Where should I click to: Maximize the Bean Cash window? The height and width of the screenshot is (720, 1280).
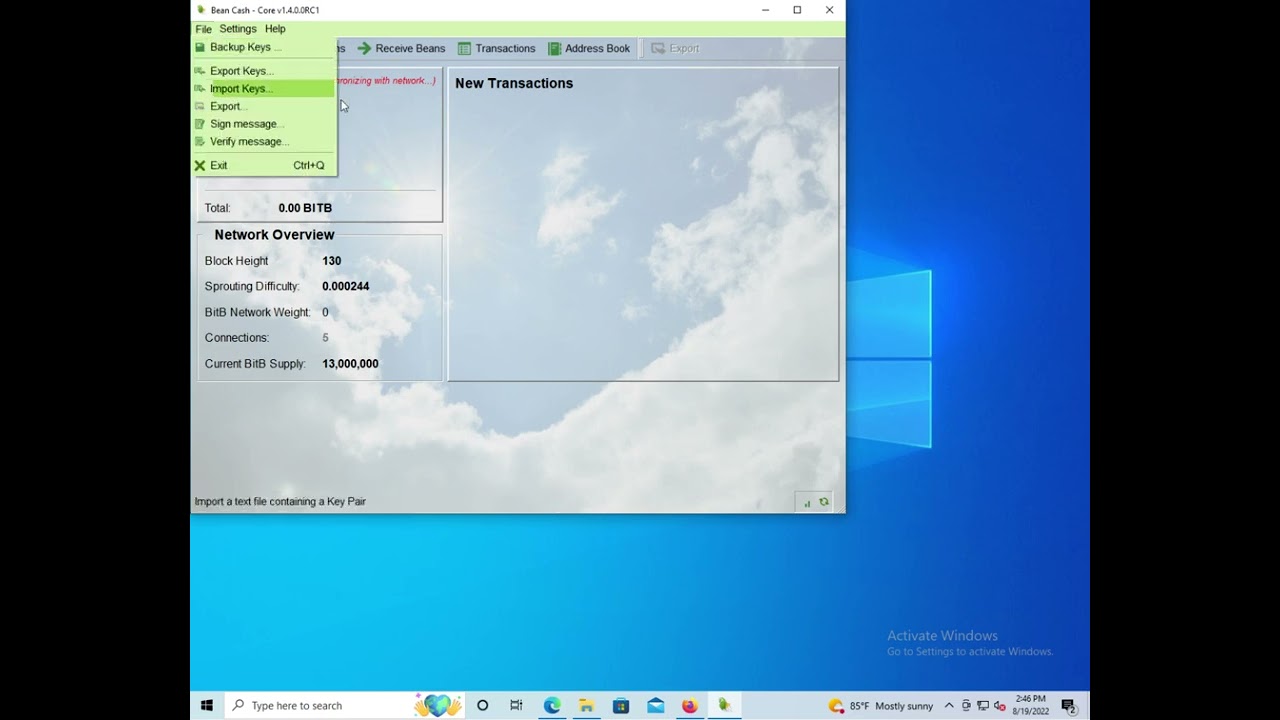797,10
